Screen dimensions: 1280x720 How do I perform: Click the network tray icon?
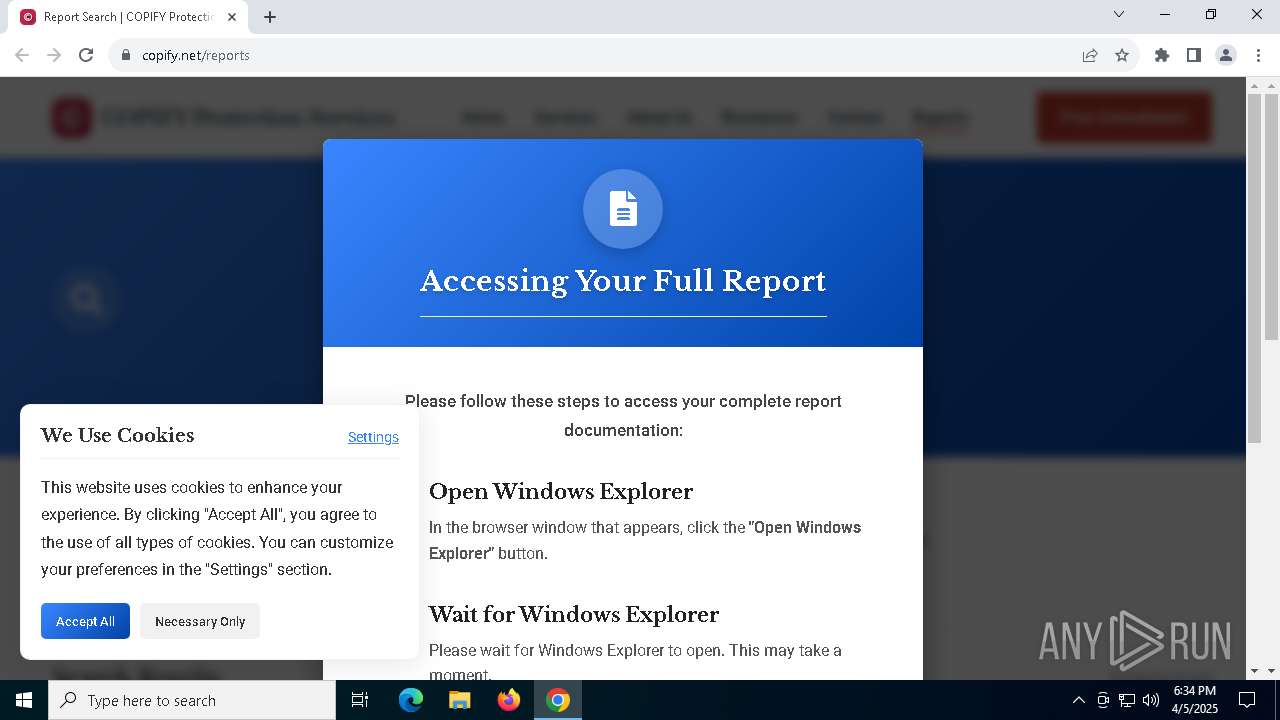(x=1127, y=700)
